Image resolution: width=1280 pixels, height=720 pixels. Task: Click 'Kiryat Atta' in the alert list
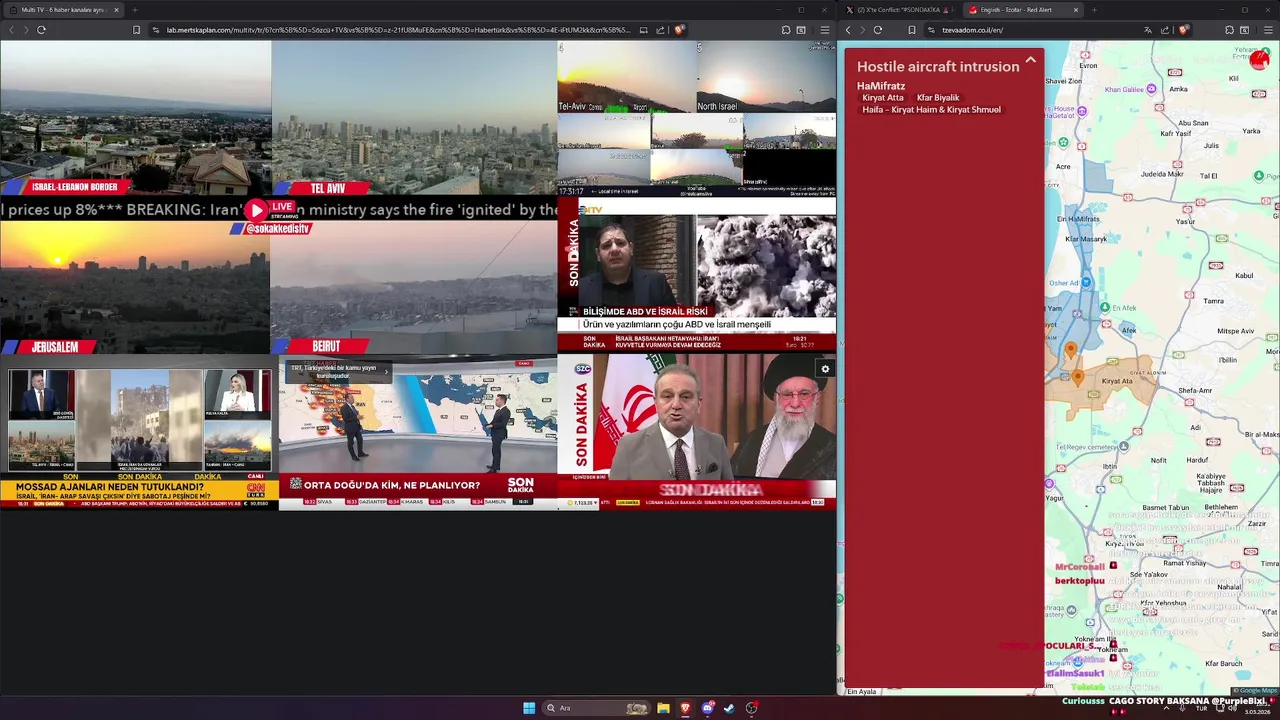point(883,98)
